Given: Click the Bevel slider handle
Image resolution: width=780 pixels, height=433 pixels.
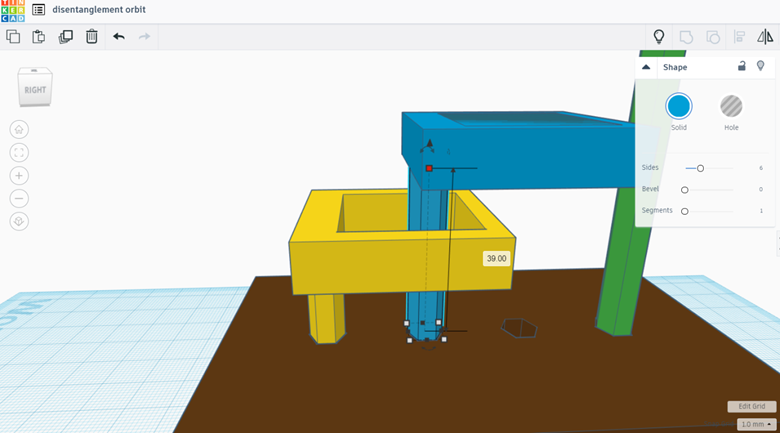Looking at the screenshot, I should [684, 190].
